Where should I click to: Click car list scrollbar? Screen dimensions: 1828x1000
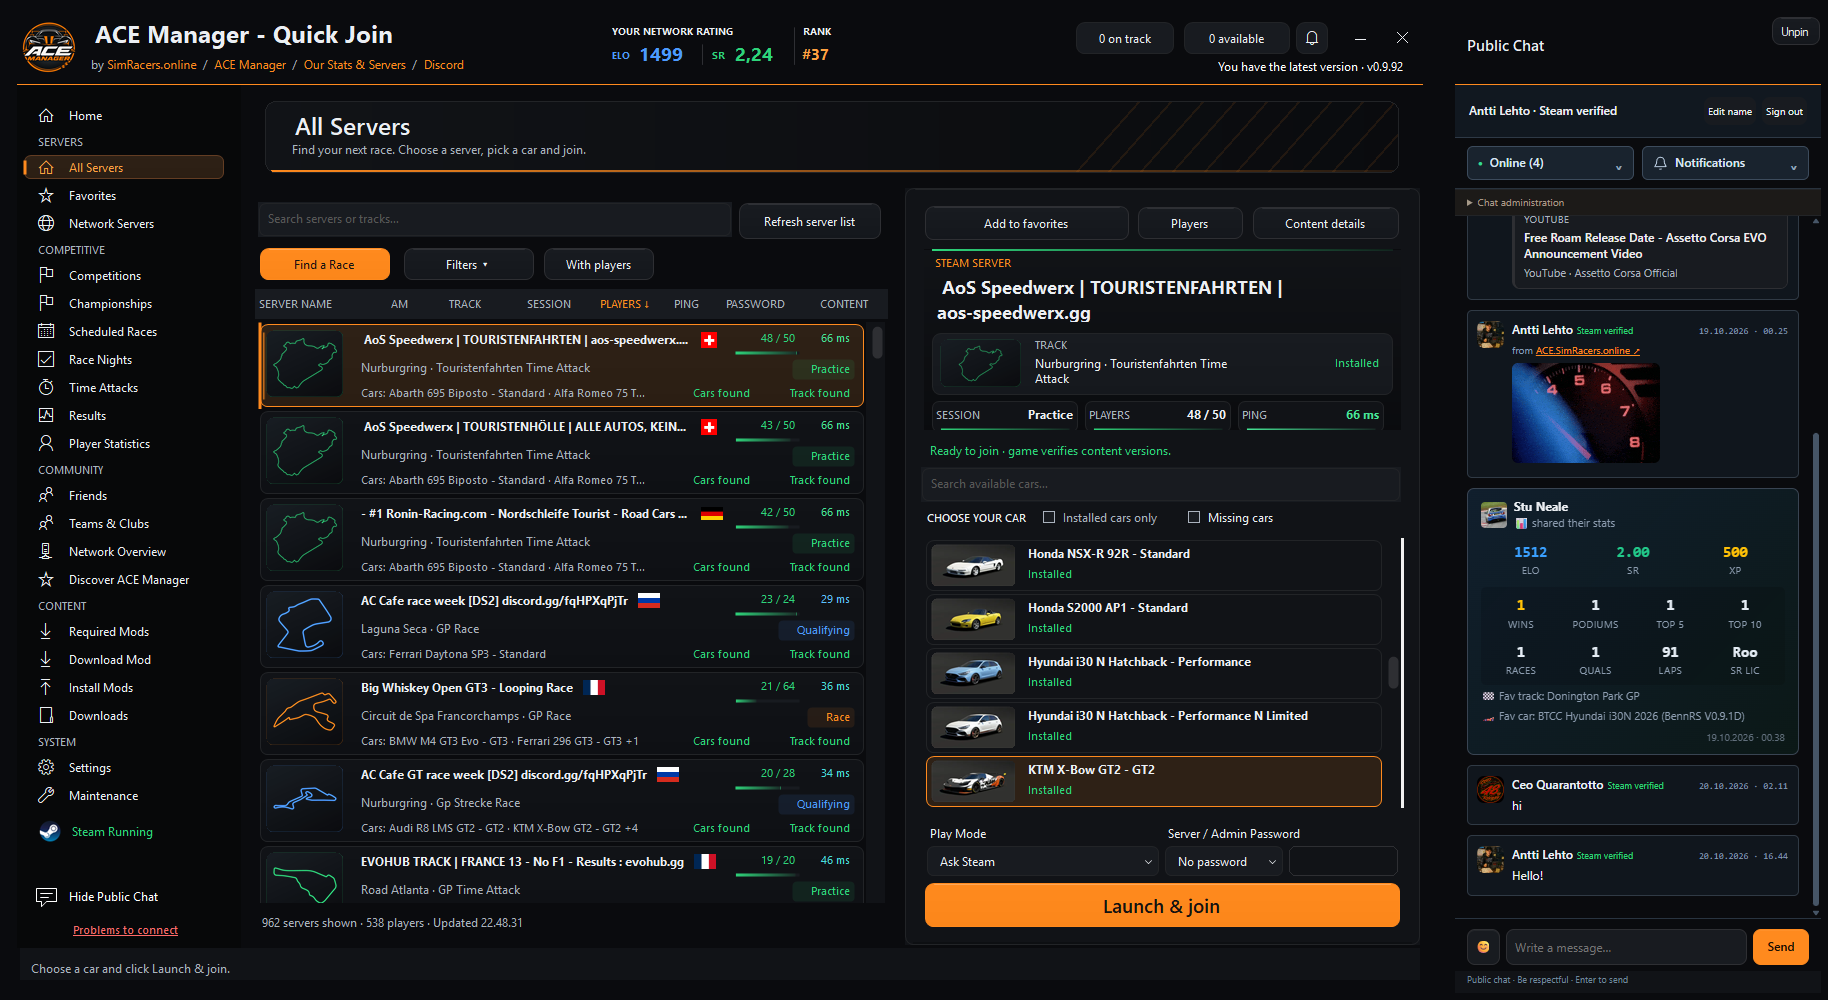(x=1393, y=672)
